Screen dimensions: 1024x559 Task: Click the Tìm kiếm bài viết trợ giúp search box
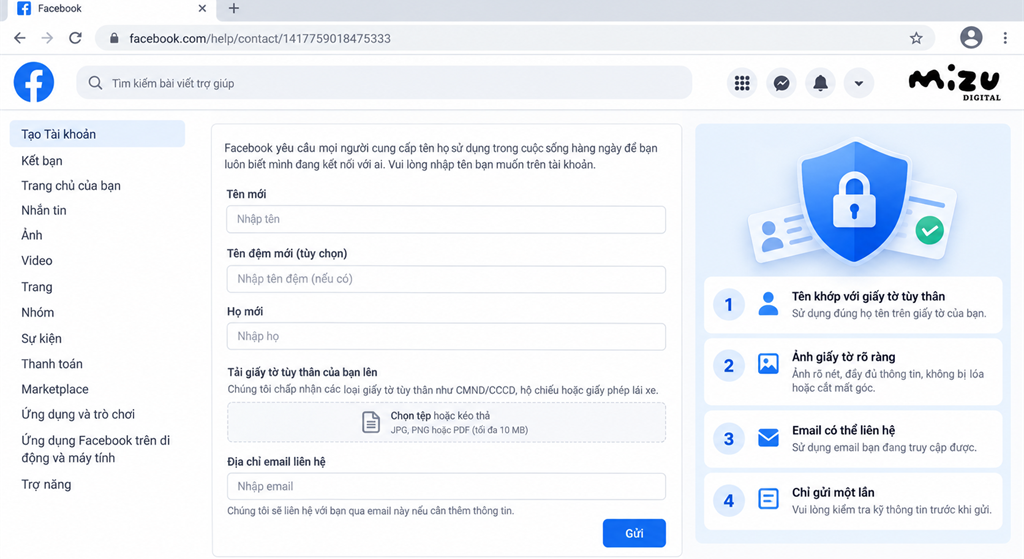click(384, 83)
